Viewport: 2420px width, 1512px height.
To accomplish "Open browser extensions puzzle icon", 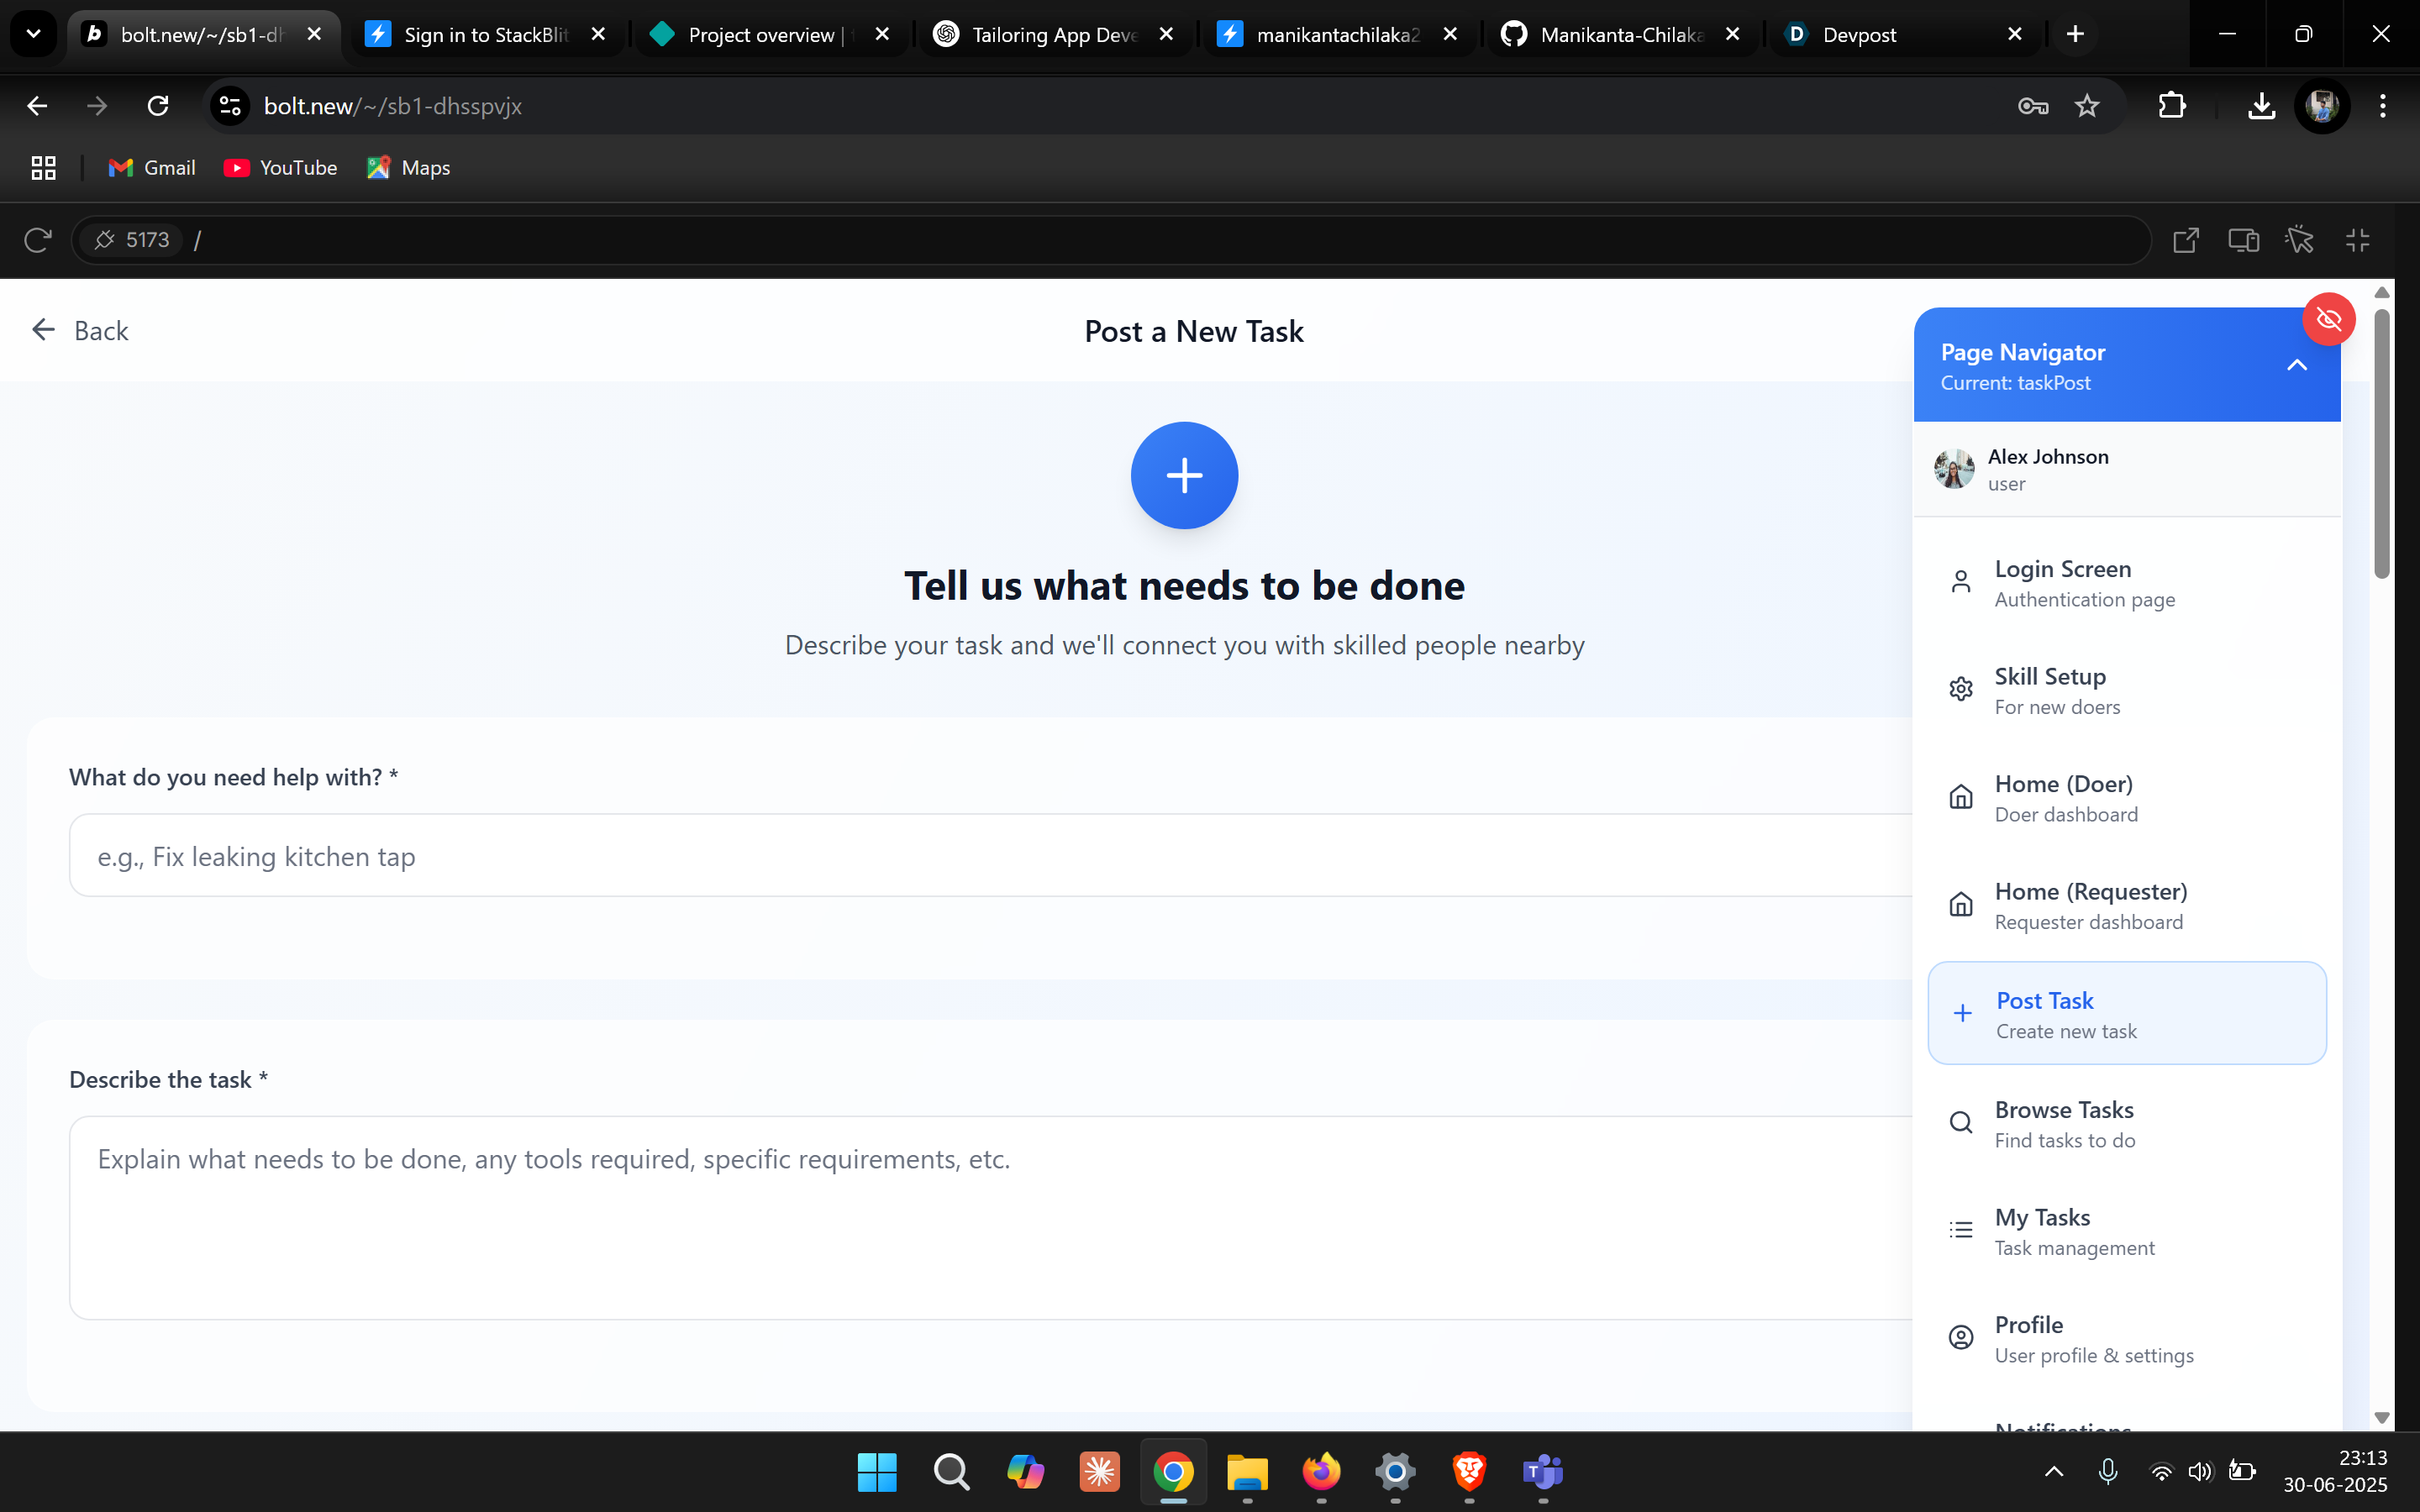I will (x=2171, y=106).
